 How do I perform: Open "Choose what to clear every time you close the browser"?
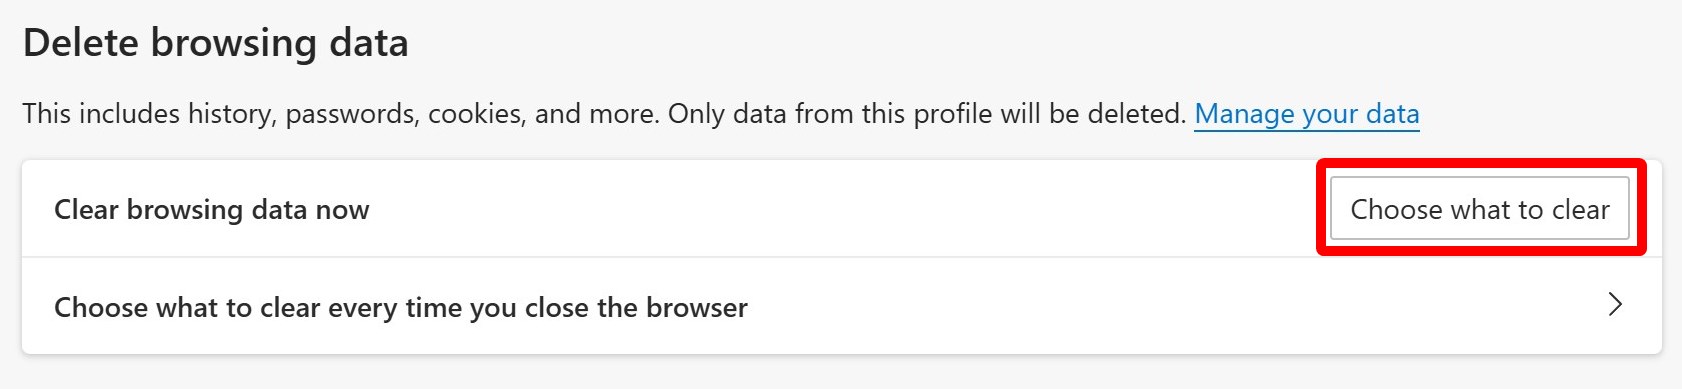point(842,306)
